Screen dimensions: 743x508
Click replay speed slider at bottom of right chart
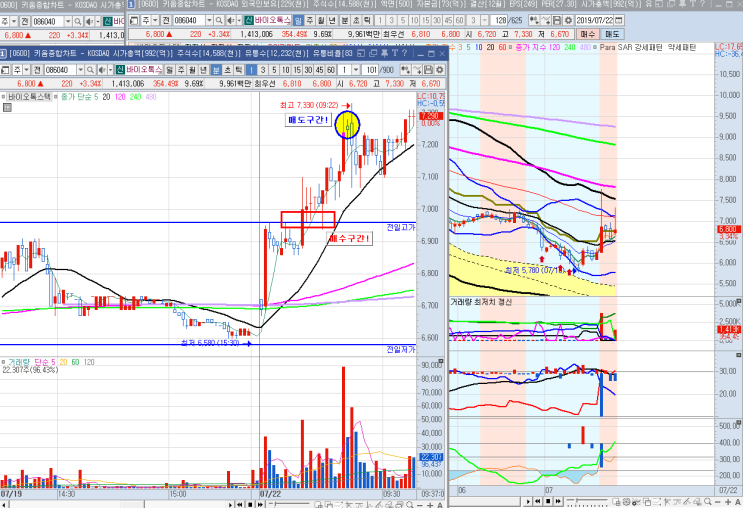click(x=587, y=501)
